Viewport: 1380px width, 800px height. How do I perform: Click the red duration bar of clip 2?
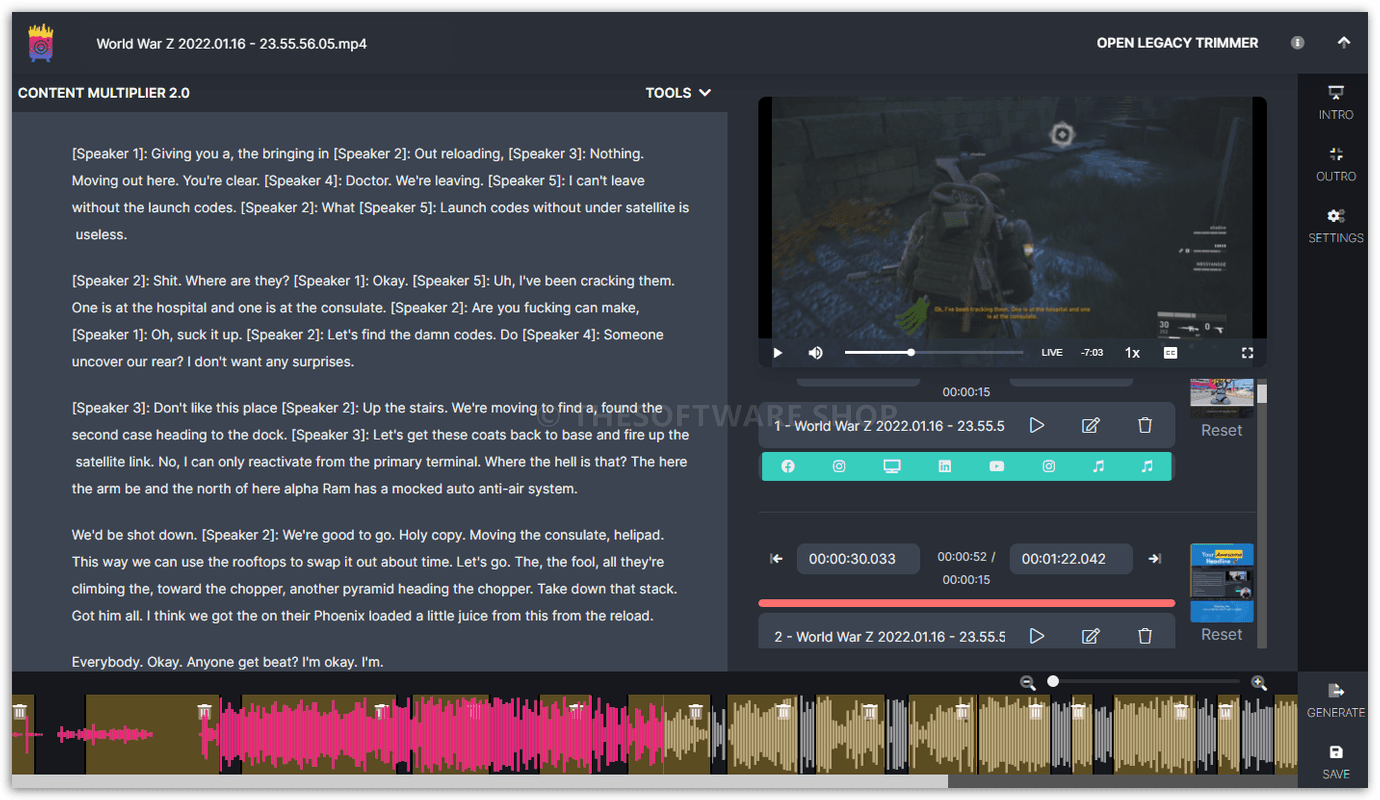coord(966,603)
